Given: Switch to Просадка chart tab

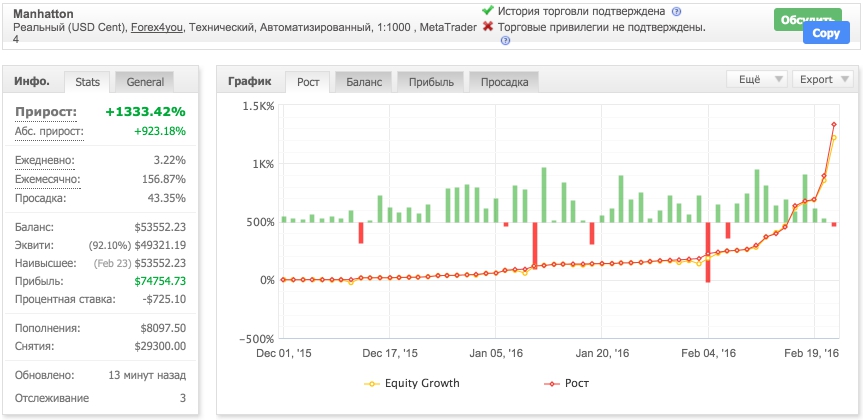Looking at the screenshot, I should 505,82.
